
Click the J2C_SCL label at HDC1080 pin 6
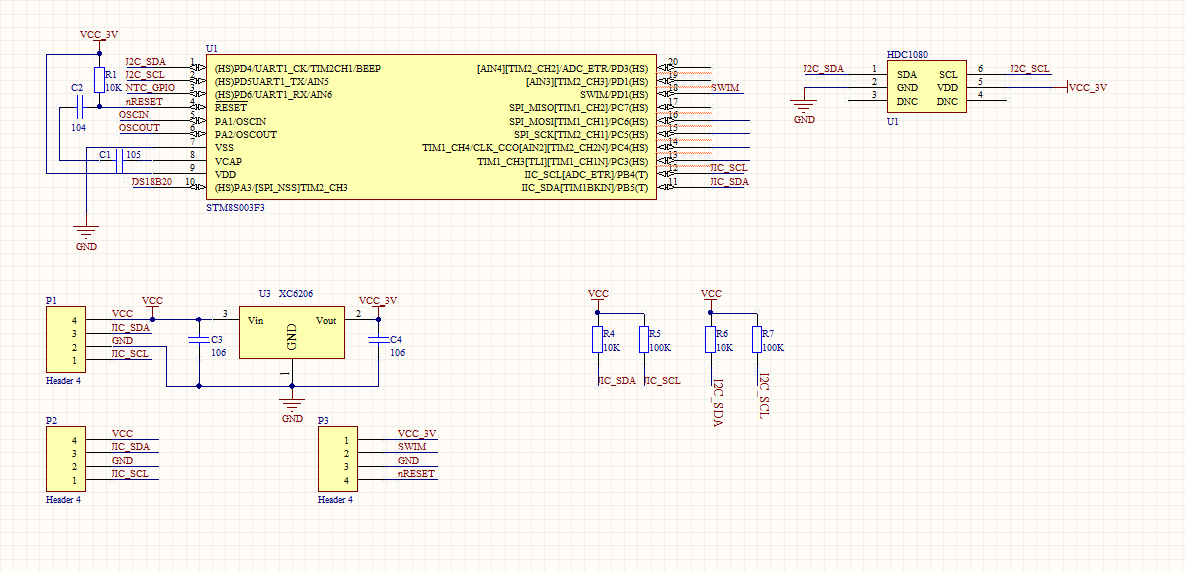[x=1029, y=69]
